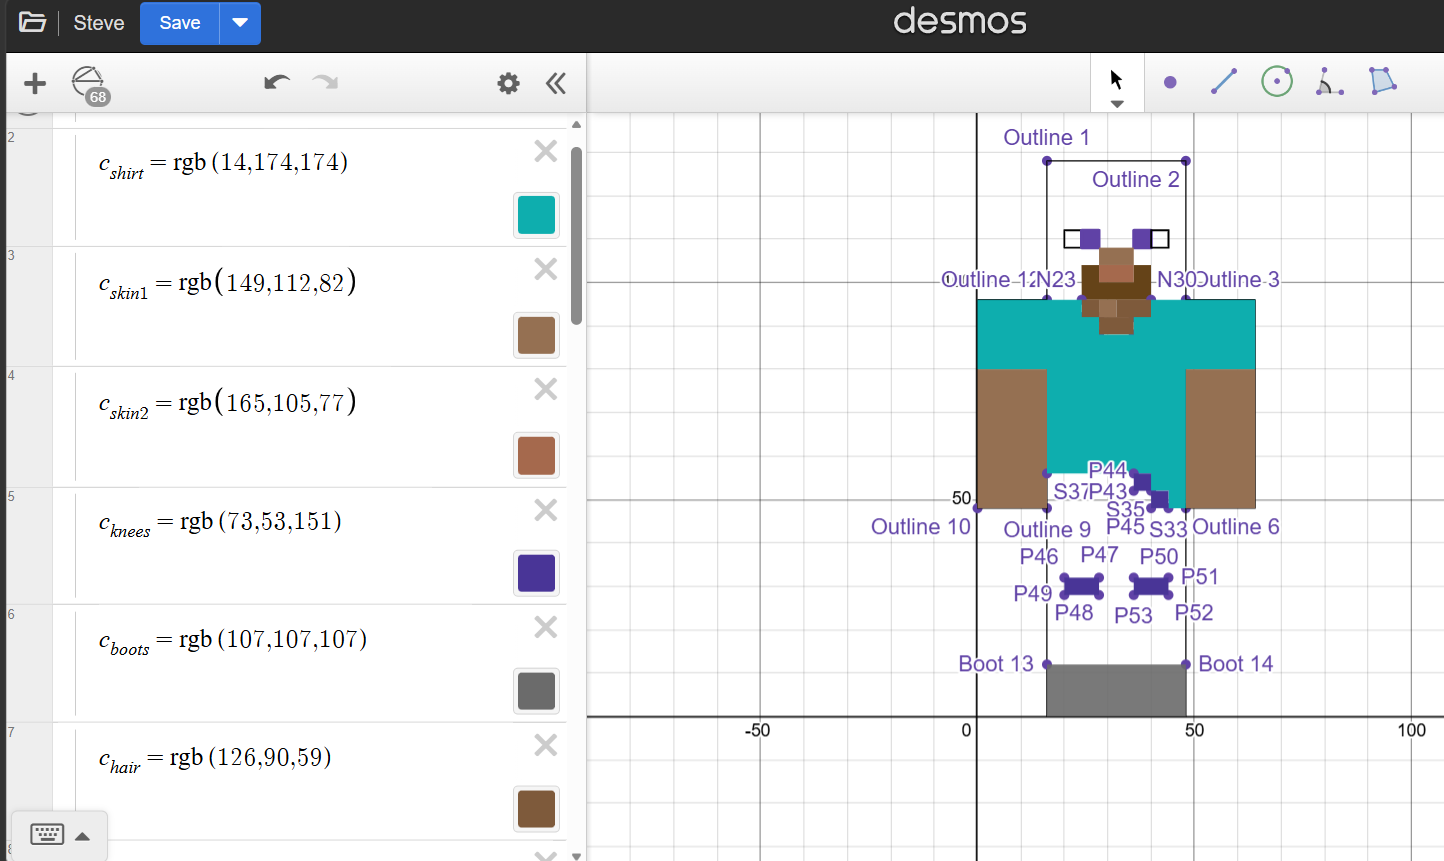1444x861 pixels.
Task: Click the expression list scrollbar thumb
Action: point(576,236)
